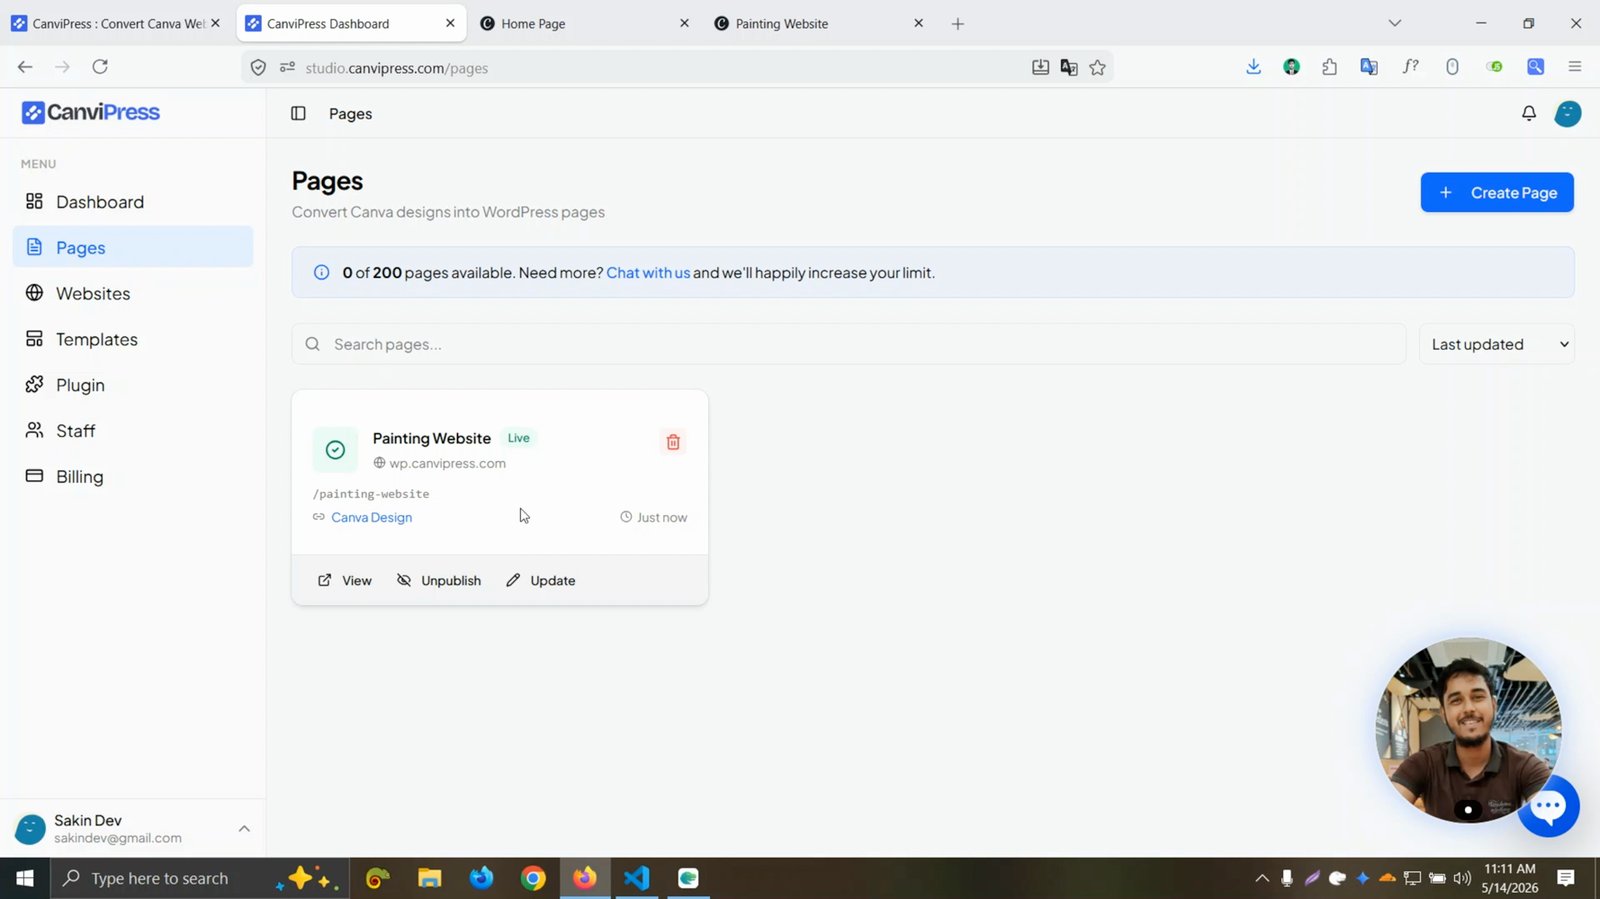Navigate to Staff in the sidebar

click(x=133, y=431)
